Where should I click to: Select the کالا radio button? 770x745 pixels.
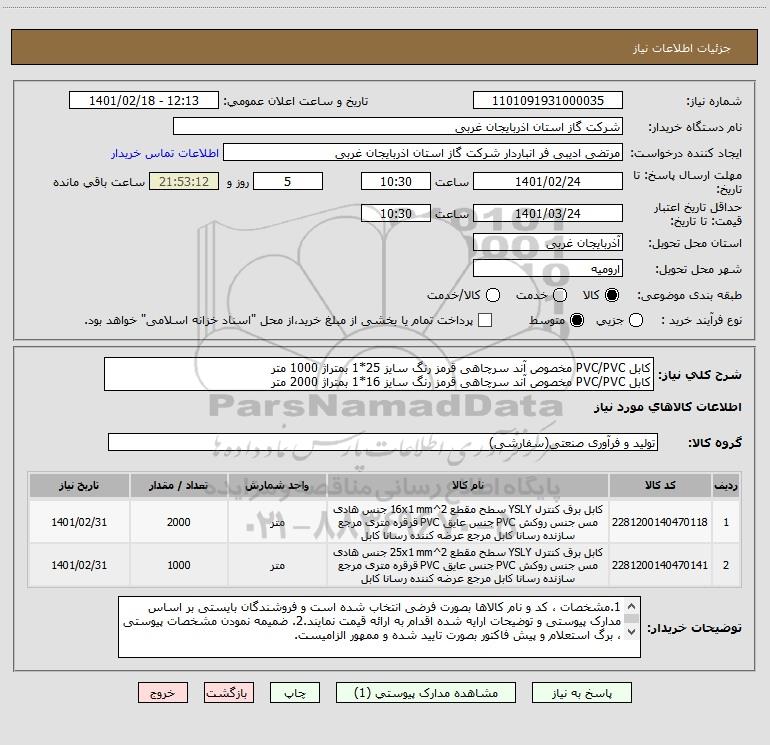pos(612,295)
